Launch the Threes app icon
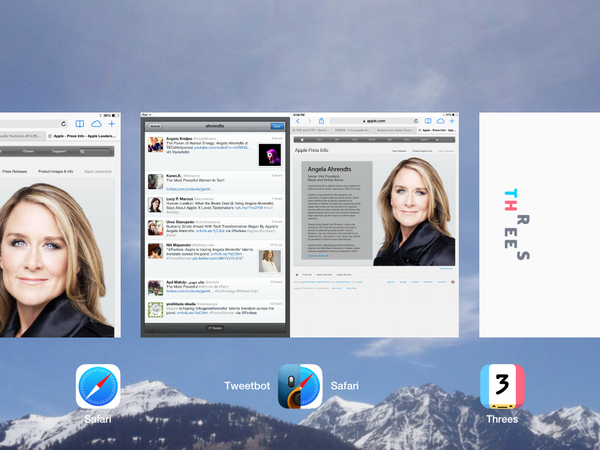Image resolution: width=600 pixels, height=450 pixels. (x=502, y=386)
